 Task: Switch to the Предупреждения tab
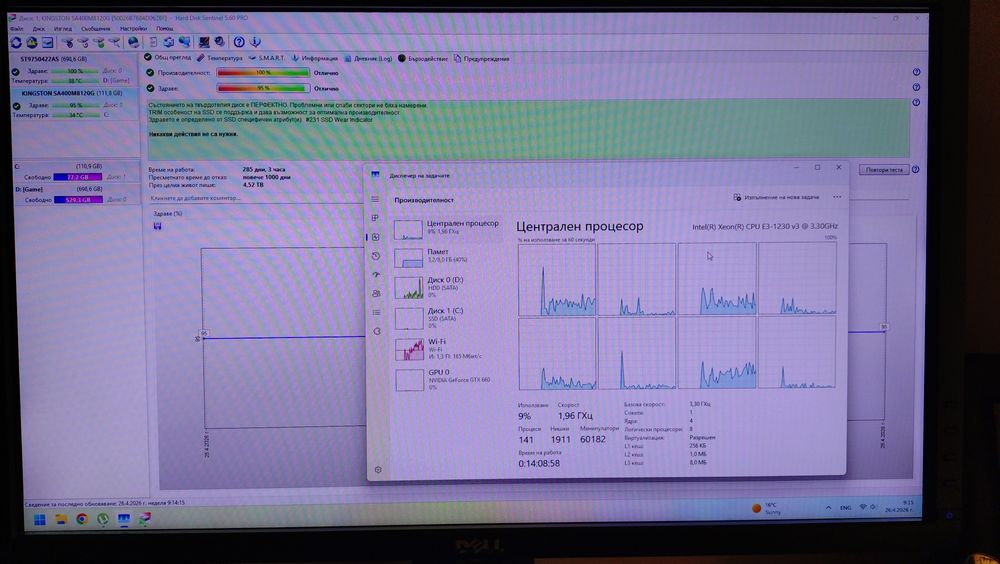pyautogui.click(x=481, y=58)
